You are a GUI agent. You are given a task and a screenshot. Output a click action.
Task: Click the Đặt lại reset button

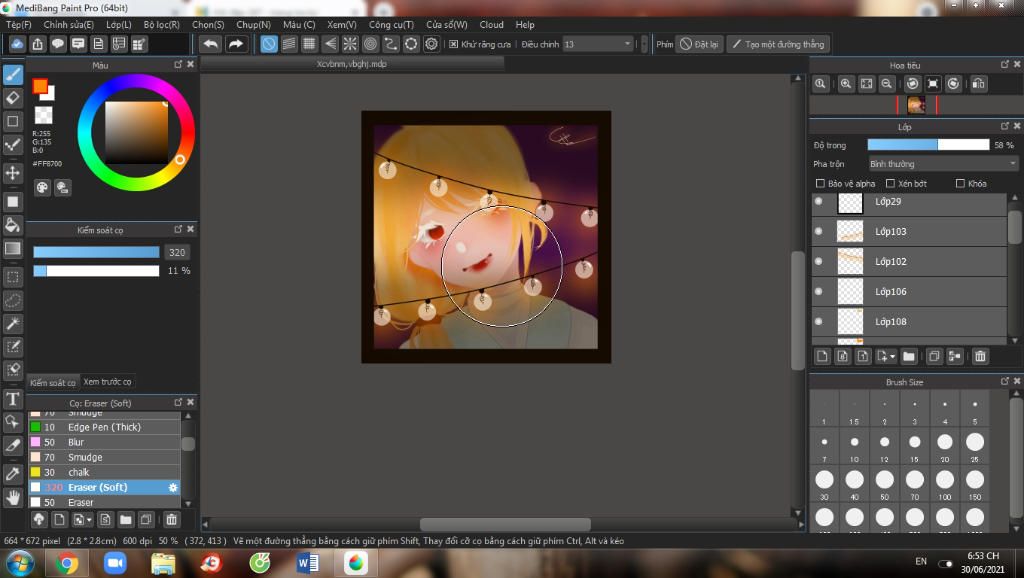click(x=699, y=44)
